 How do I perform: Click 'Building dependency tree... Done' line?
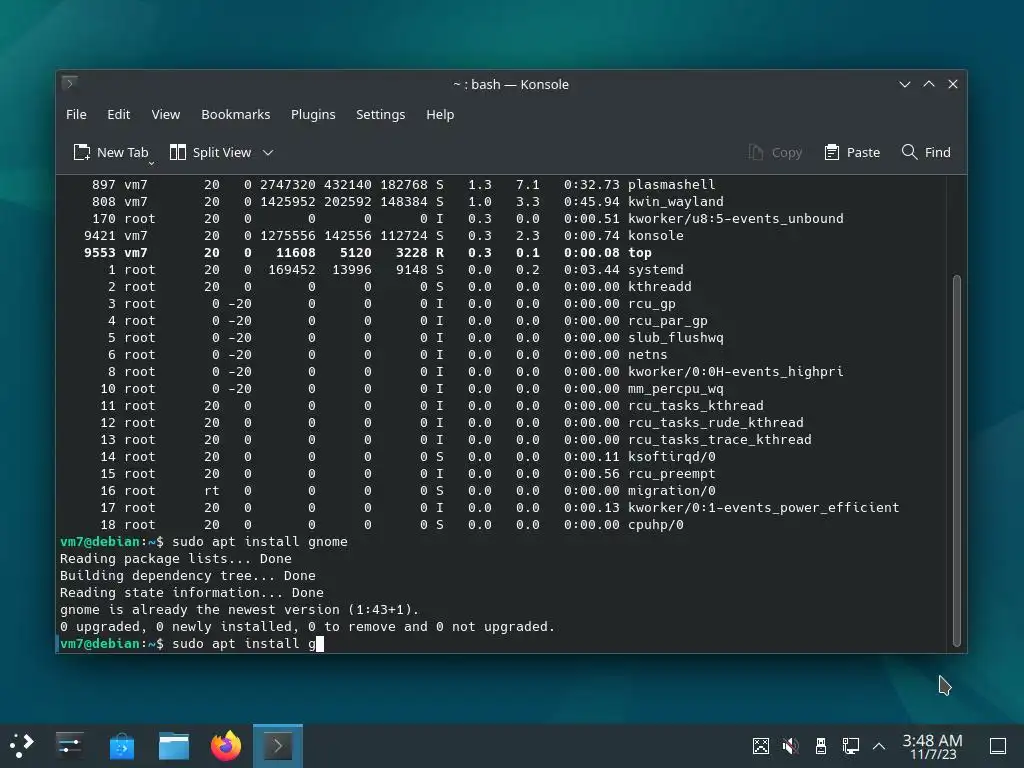click(187, 575)
